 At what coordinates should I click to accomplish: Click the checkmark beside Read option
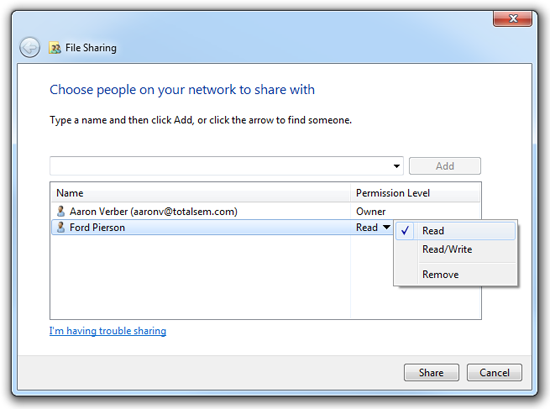pyautogui.click(x=405, y=231)
